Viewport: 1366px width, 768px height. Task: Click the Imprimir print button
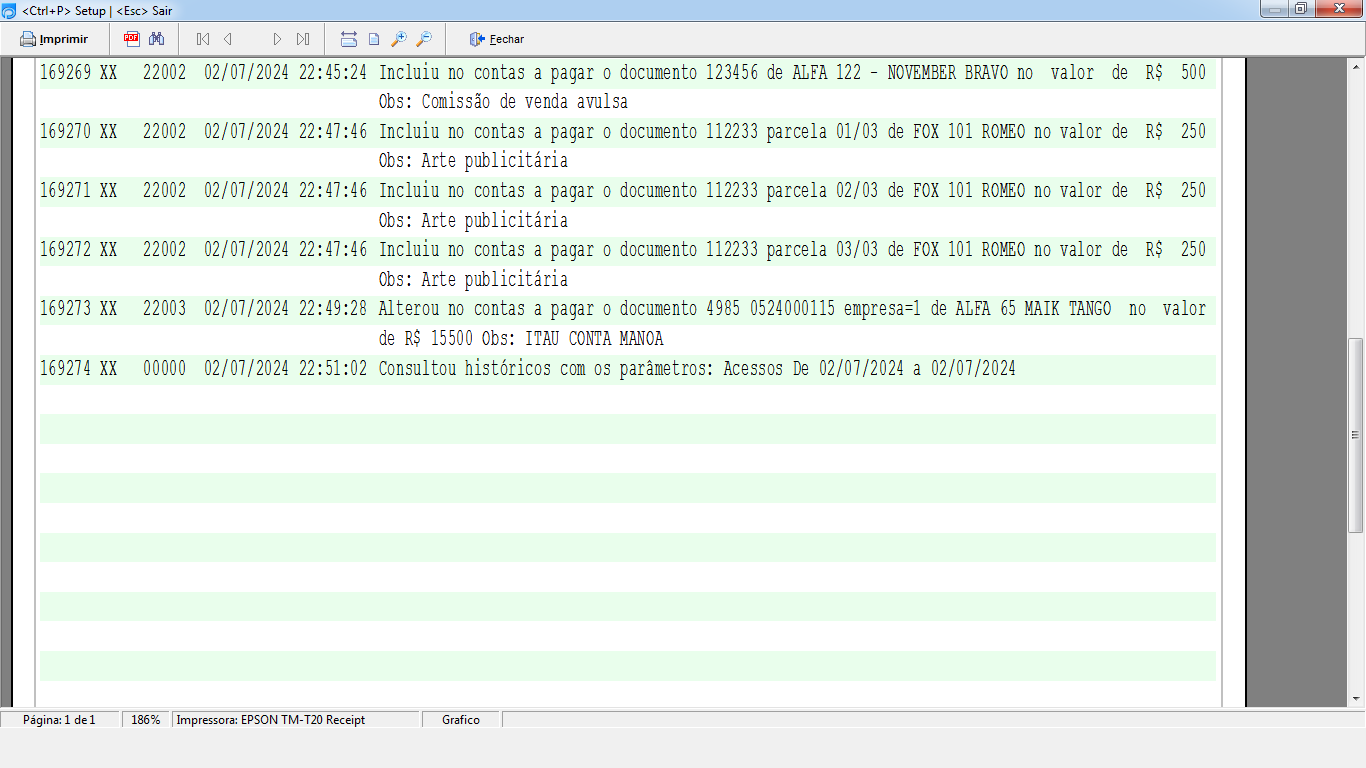[x=54, y=39]
